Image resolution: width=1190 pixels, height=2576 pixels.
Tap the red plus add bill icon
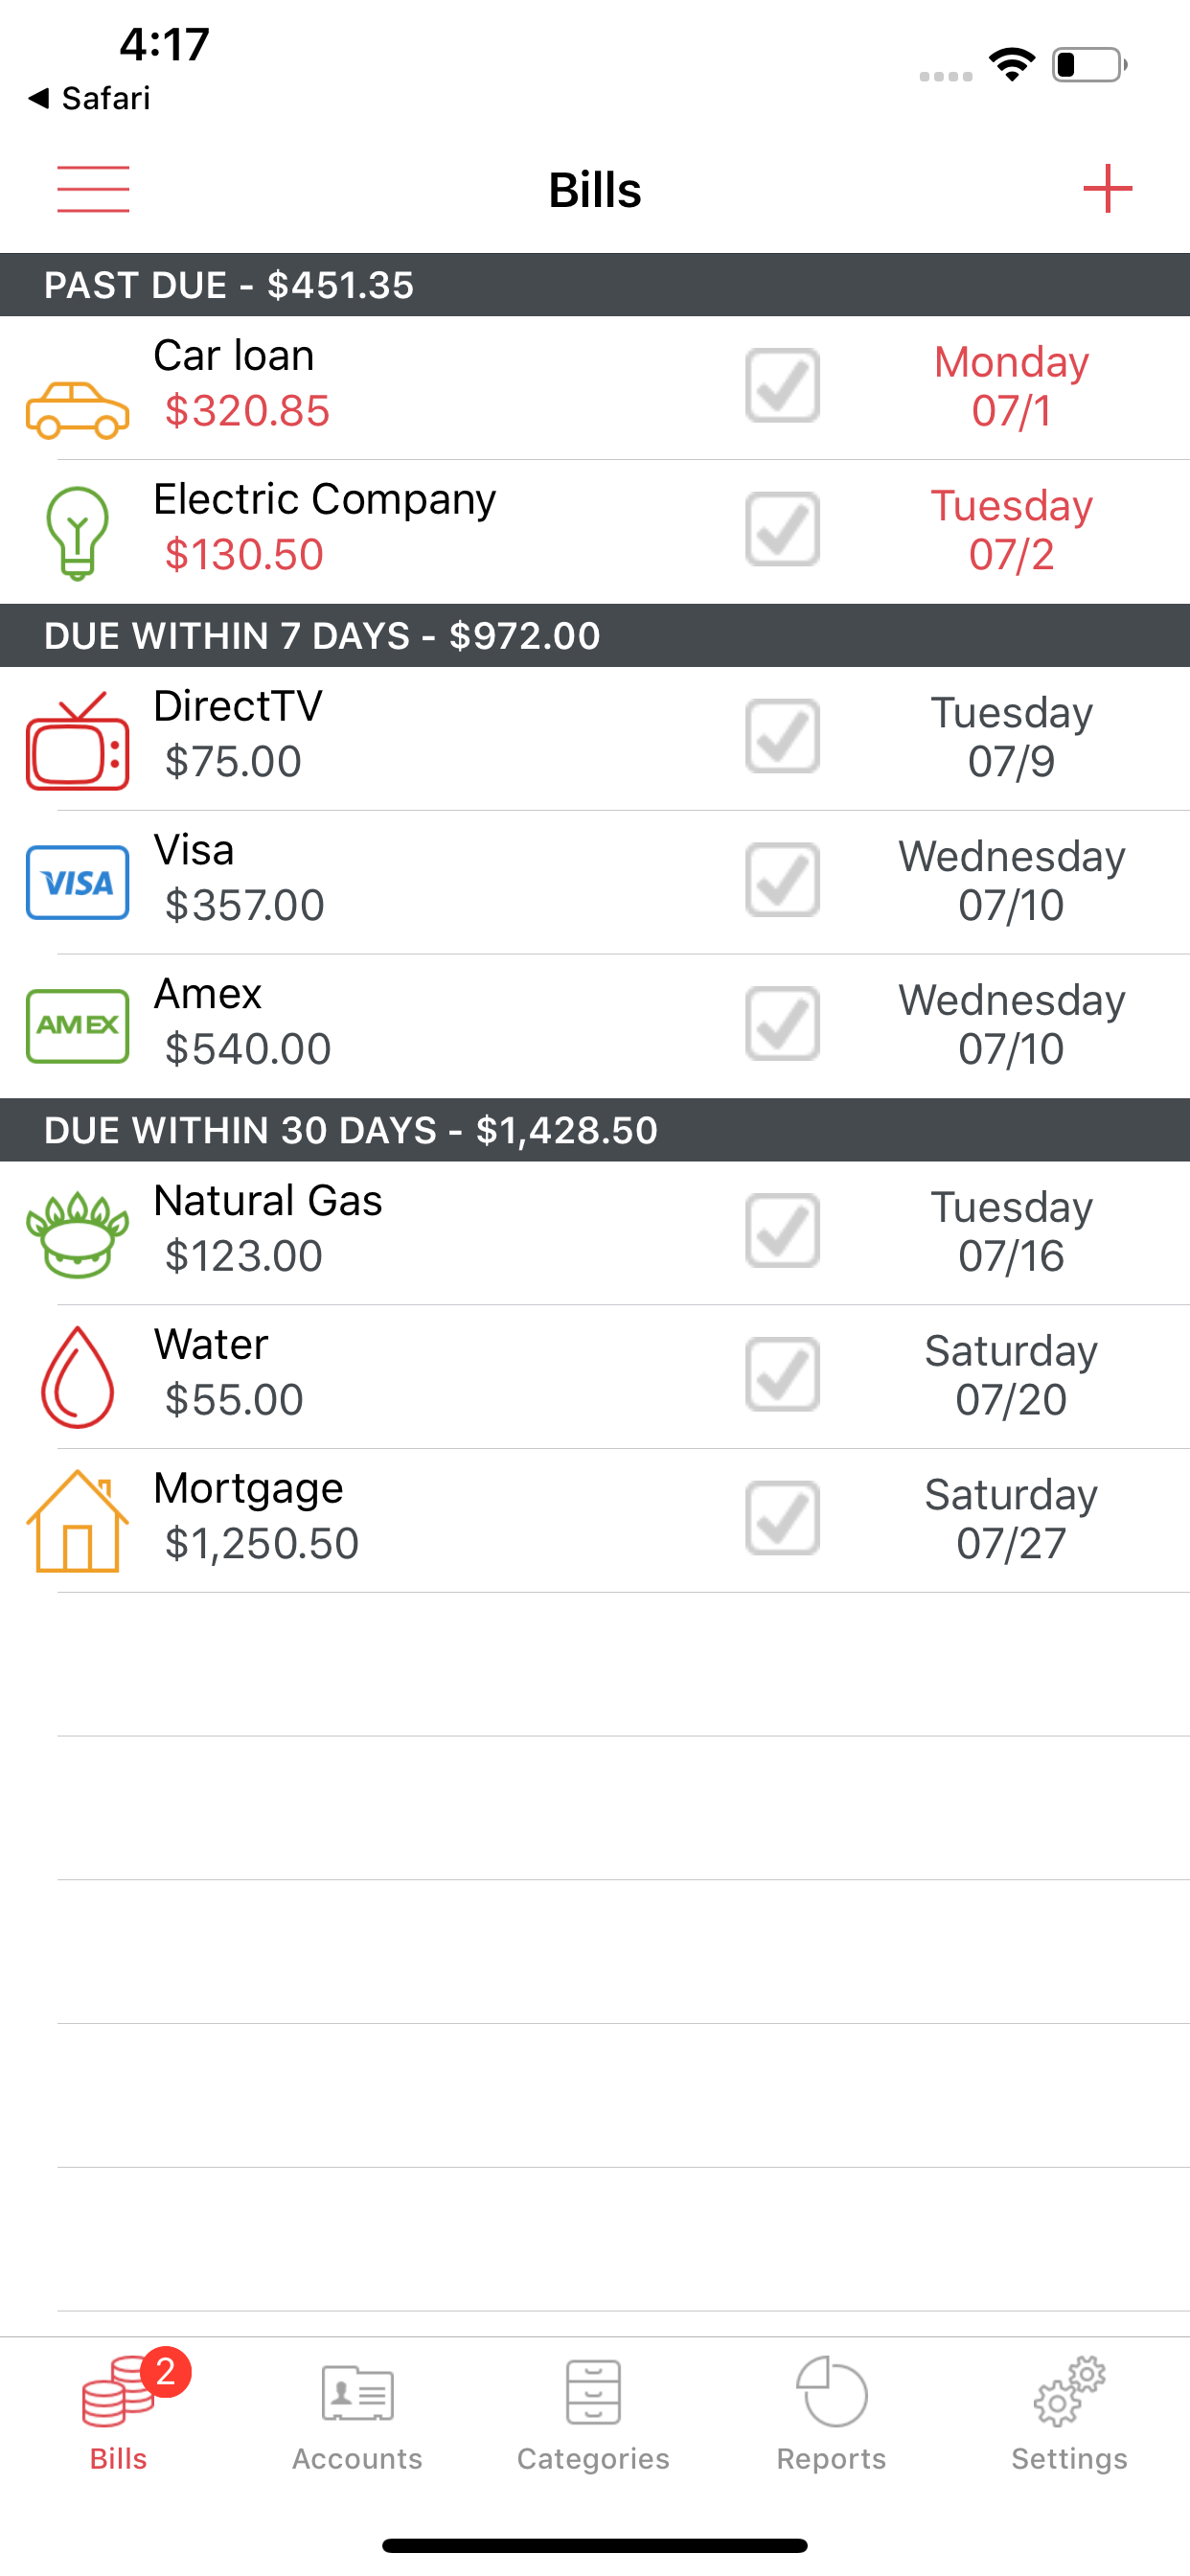[1107, 189]
